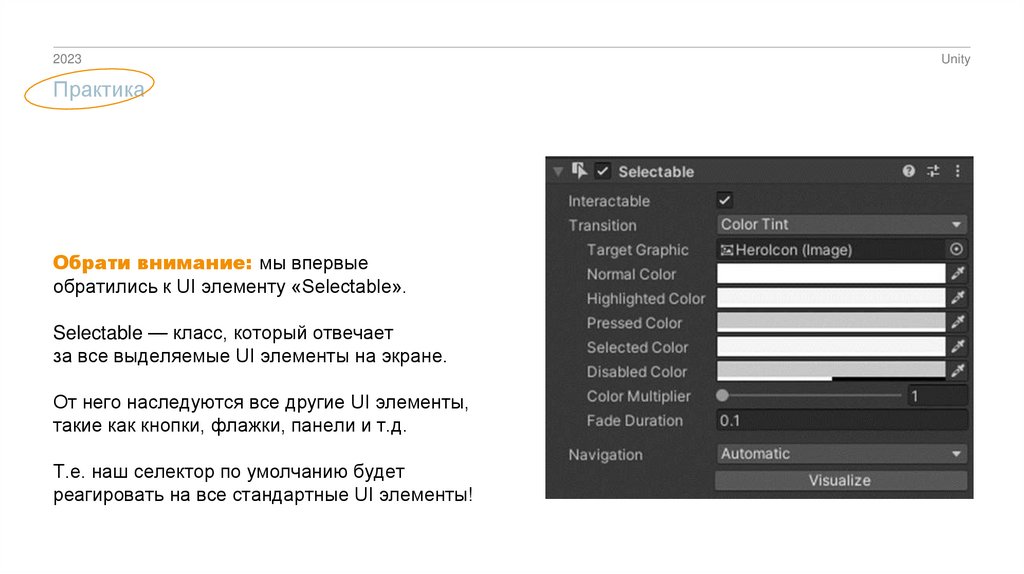Viewport: 1024px width, 574px height.
Task: Click the Disabled Color eyedropper icon
Action: click(957, 371)
